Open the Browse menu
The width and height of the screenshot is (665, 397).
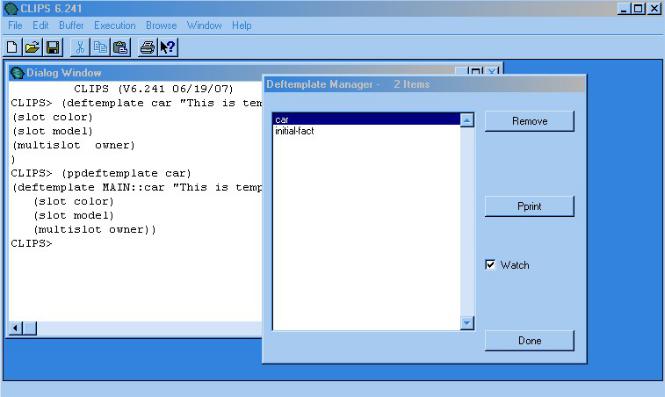(161, 25)
